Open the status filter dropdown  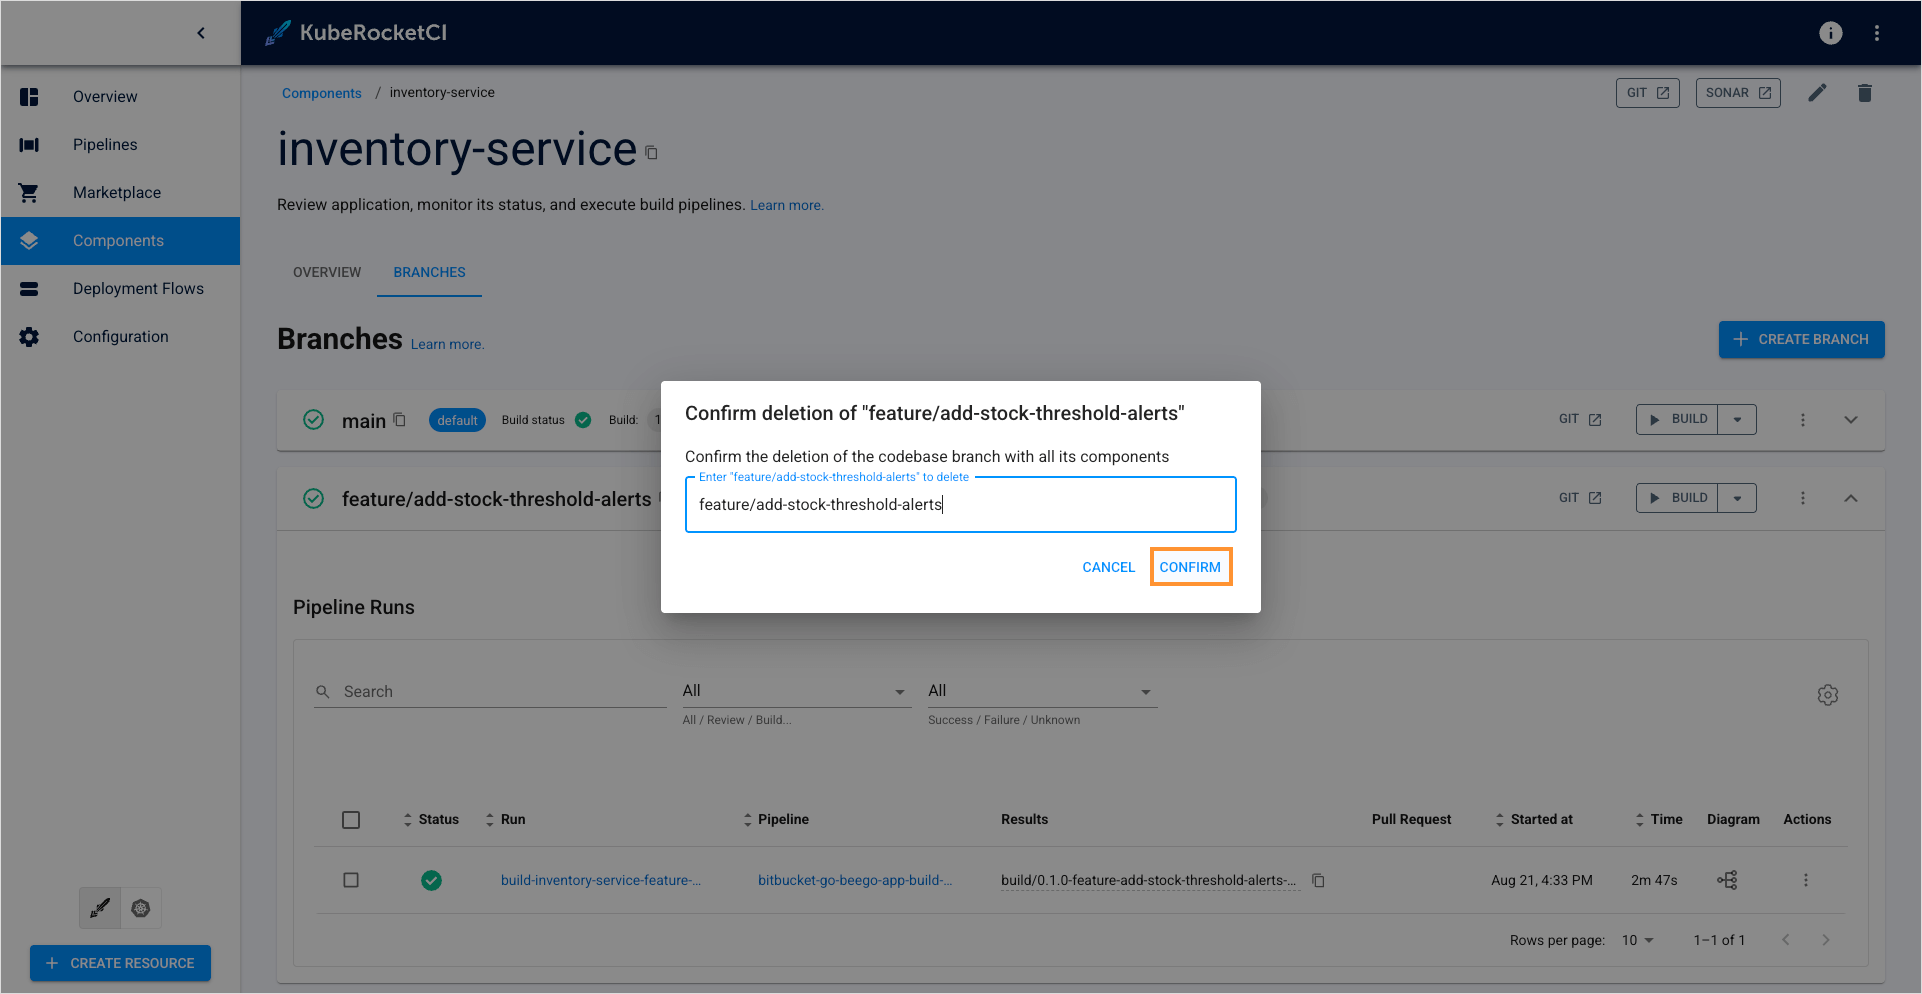(x=1040, y=691)
